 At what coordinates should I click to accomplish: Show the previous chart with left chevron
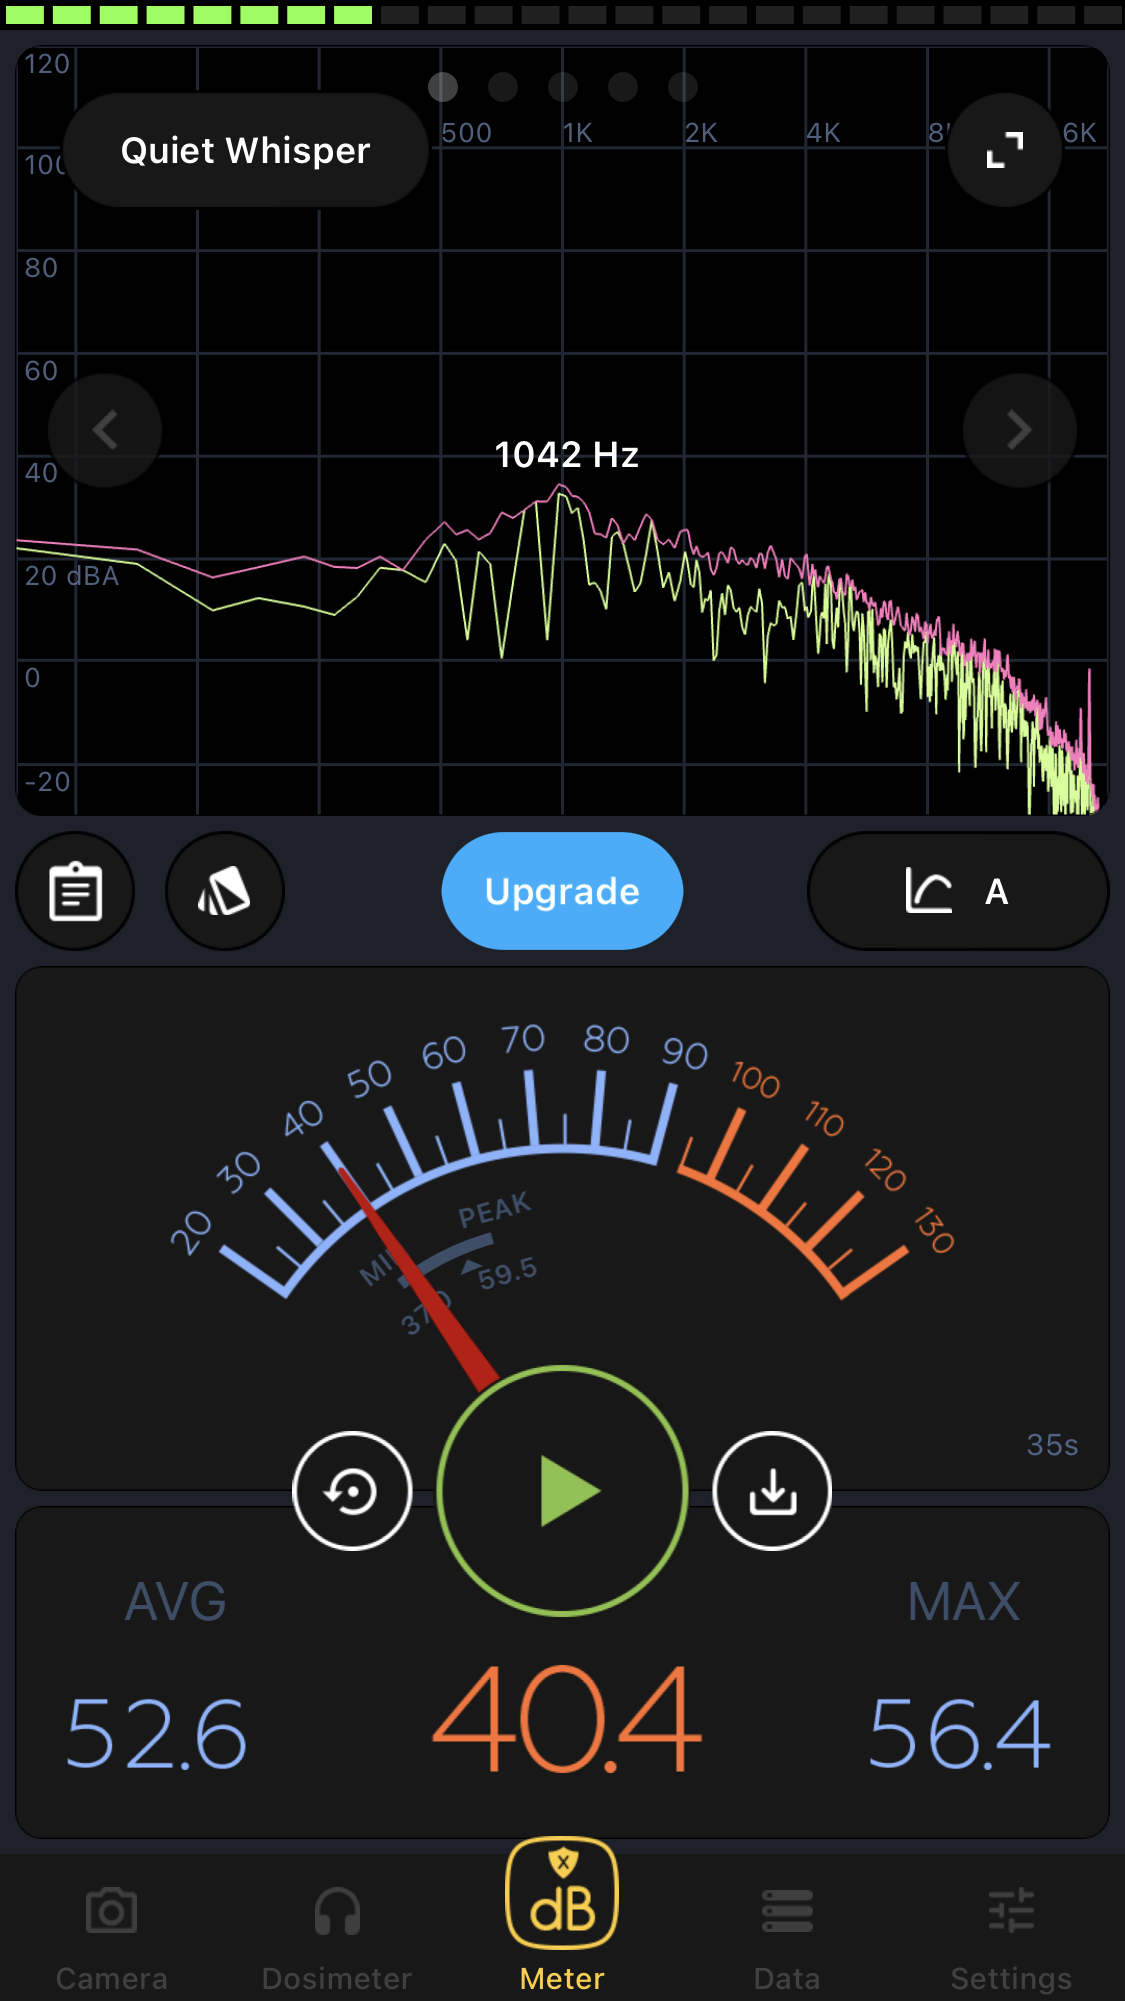pyautogui.click(x=105, y=430)
